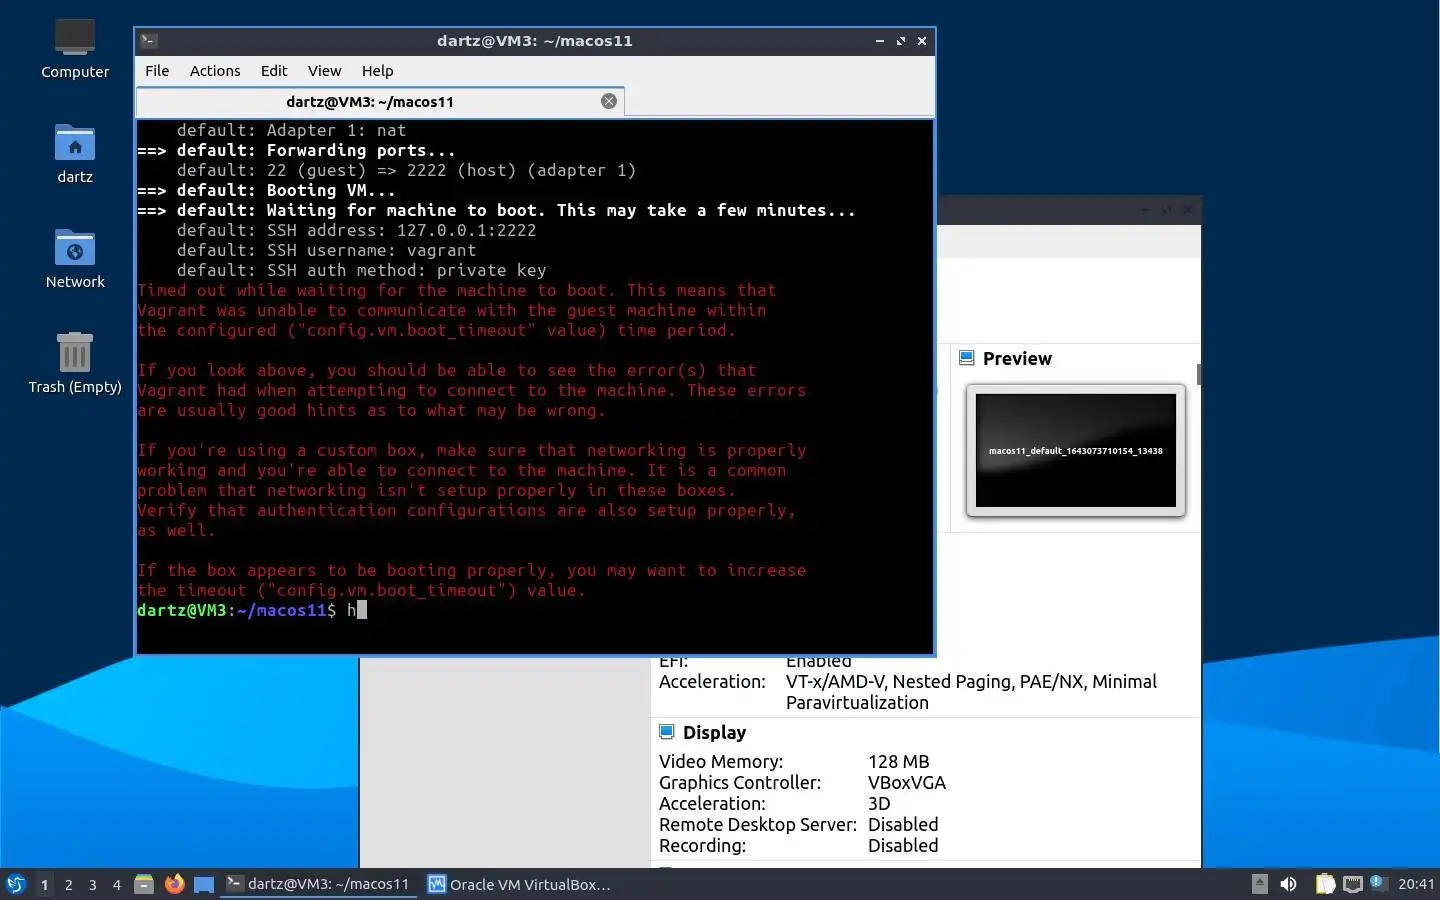The width and height of the screenshot is (1440, 900).
Task: Click the Recording Disabled value
Action: pyautogui.click(x=903, y=845)
